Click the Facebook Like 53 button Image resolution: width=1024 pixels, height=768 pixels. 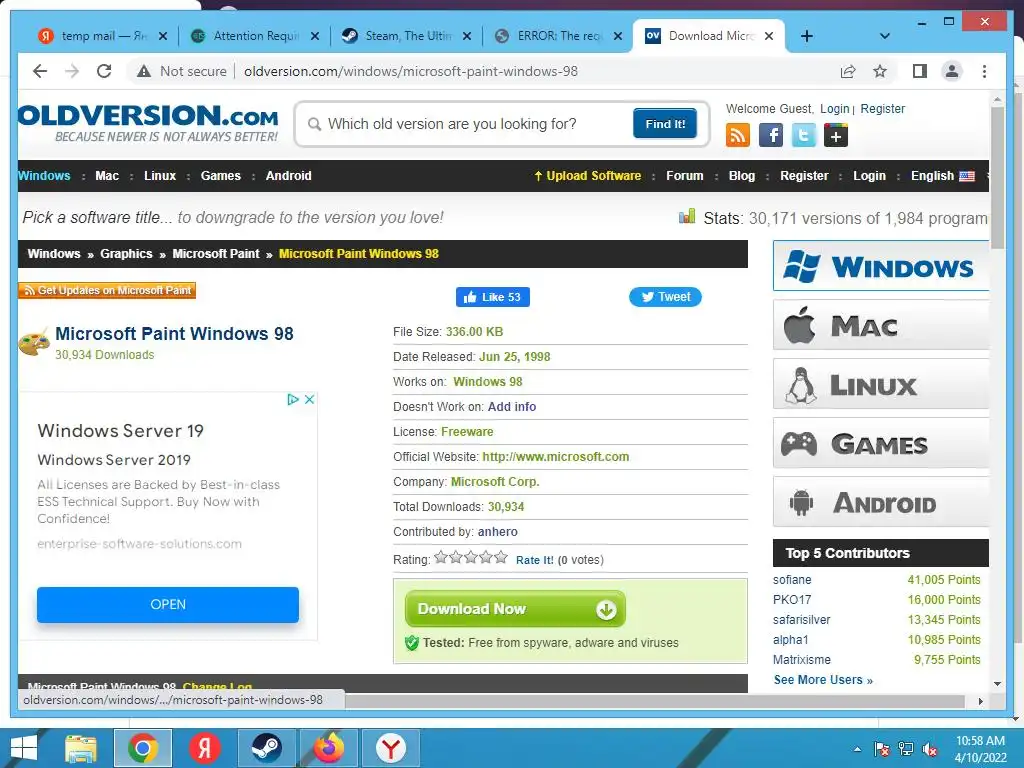(492, 297)
